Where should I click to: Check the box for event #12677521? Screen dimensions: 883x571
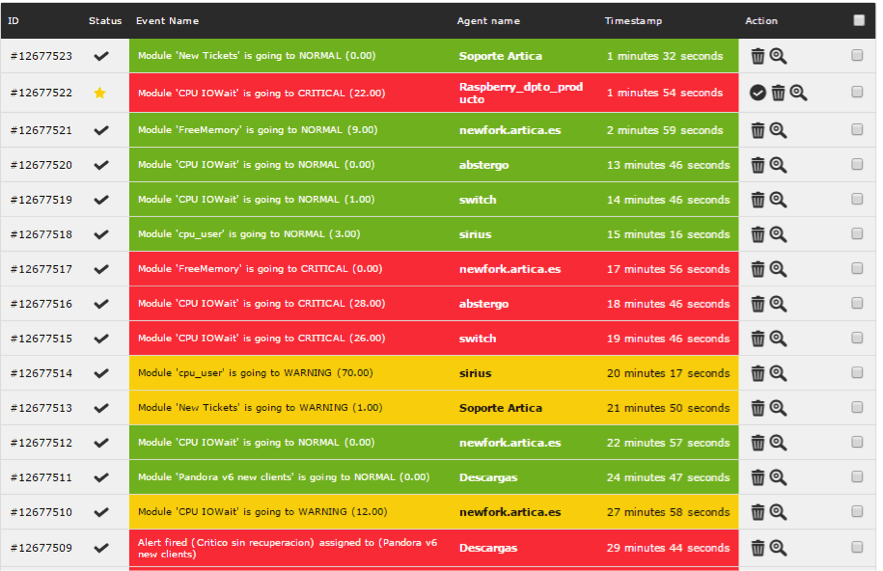(x=857, y=130)
